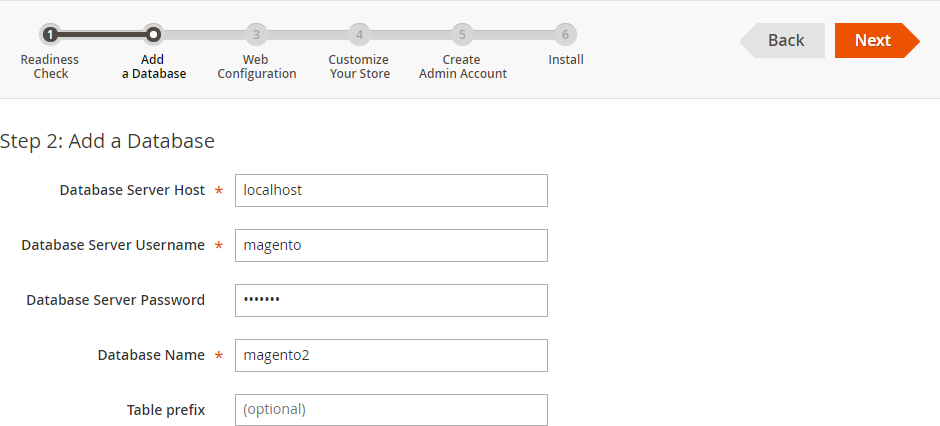
Task: Click the step 1 Readiness Check circle
Action: (x=50, y=35)
